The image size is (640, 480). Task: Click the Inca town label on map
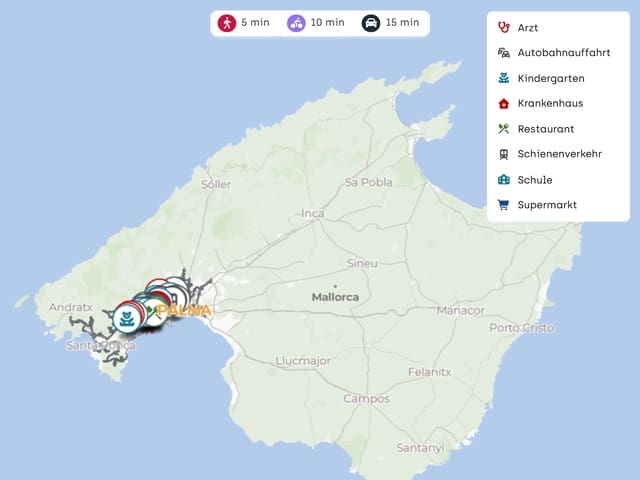click(313, 213)
